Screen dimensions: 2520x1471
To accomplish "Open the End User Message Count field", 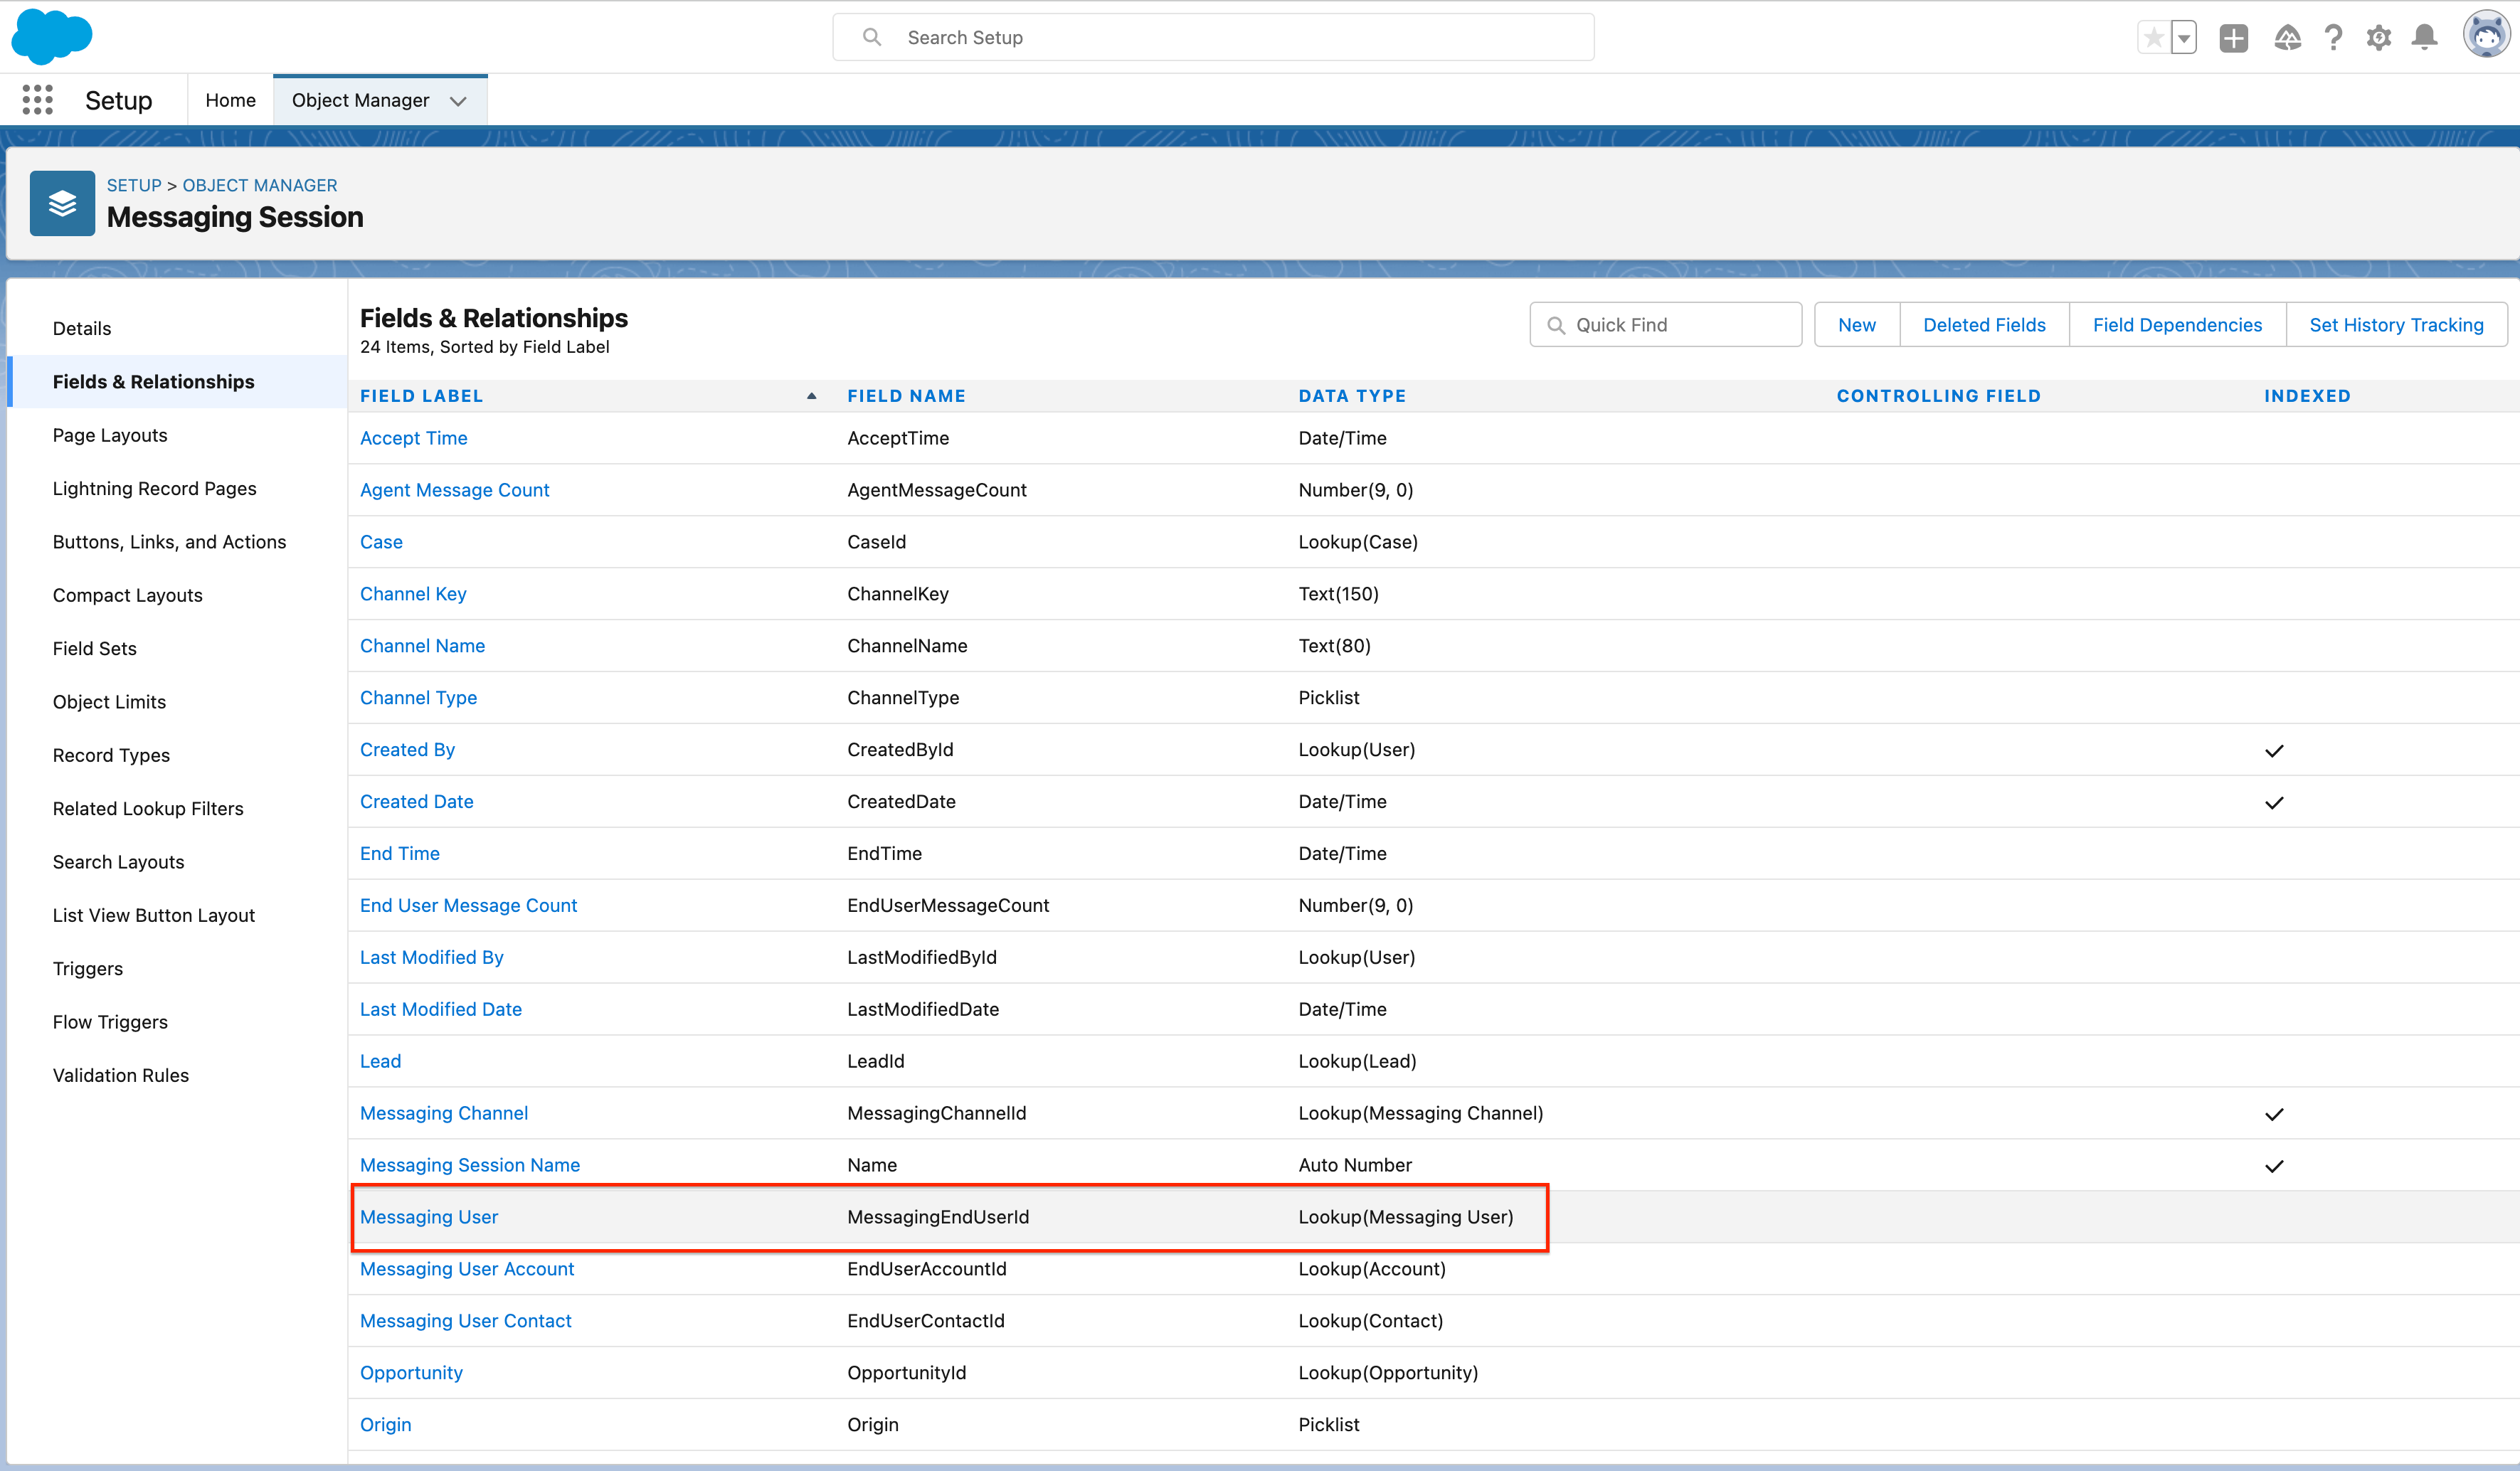I will pyautogui.click(x=468, y=905).
